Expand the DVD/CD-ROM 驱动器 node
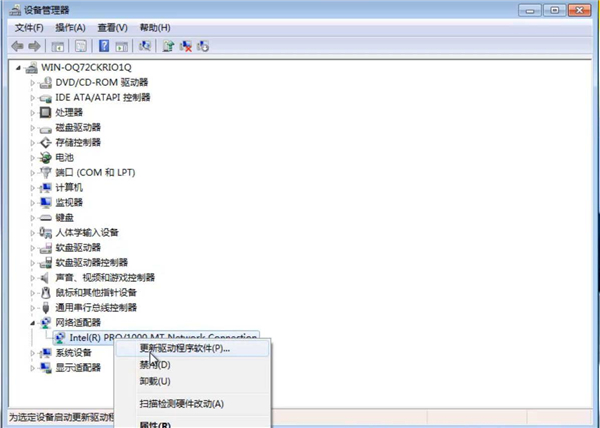 33,82
